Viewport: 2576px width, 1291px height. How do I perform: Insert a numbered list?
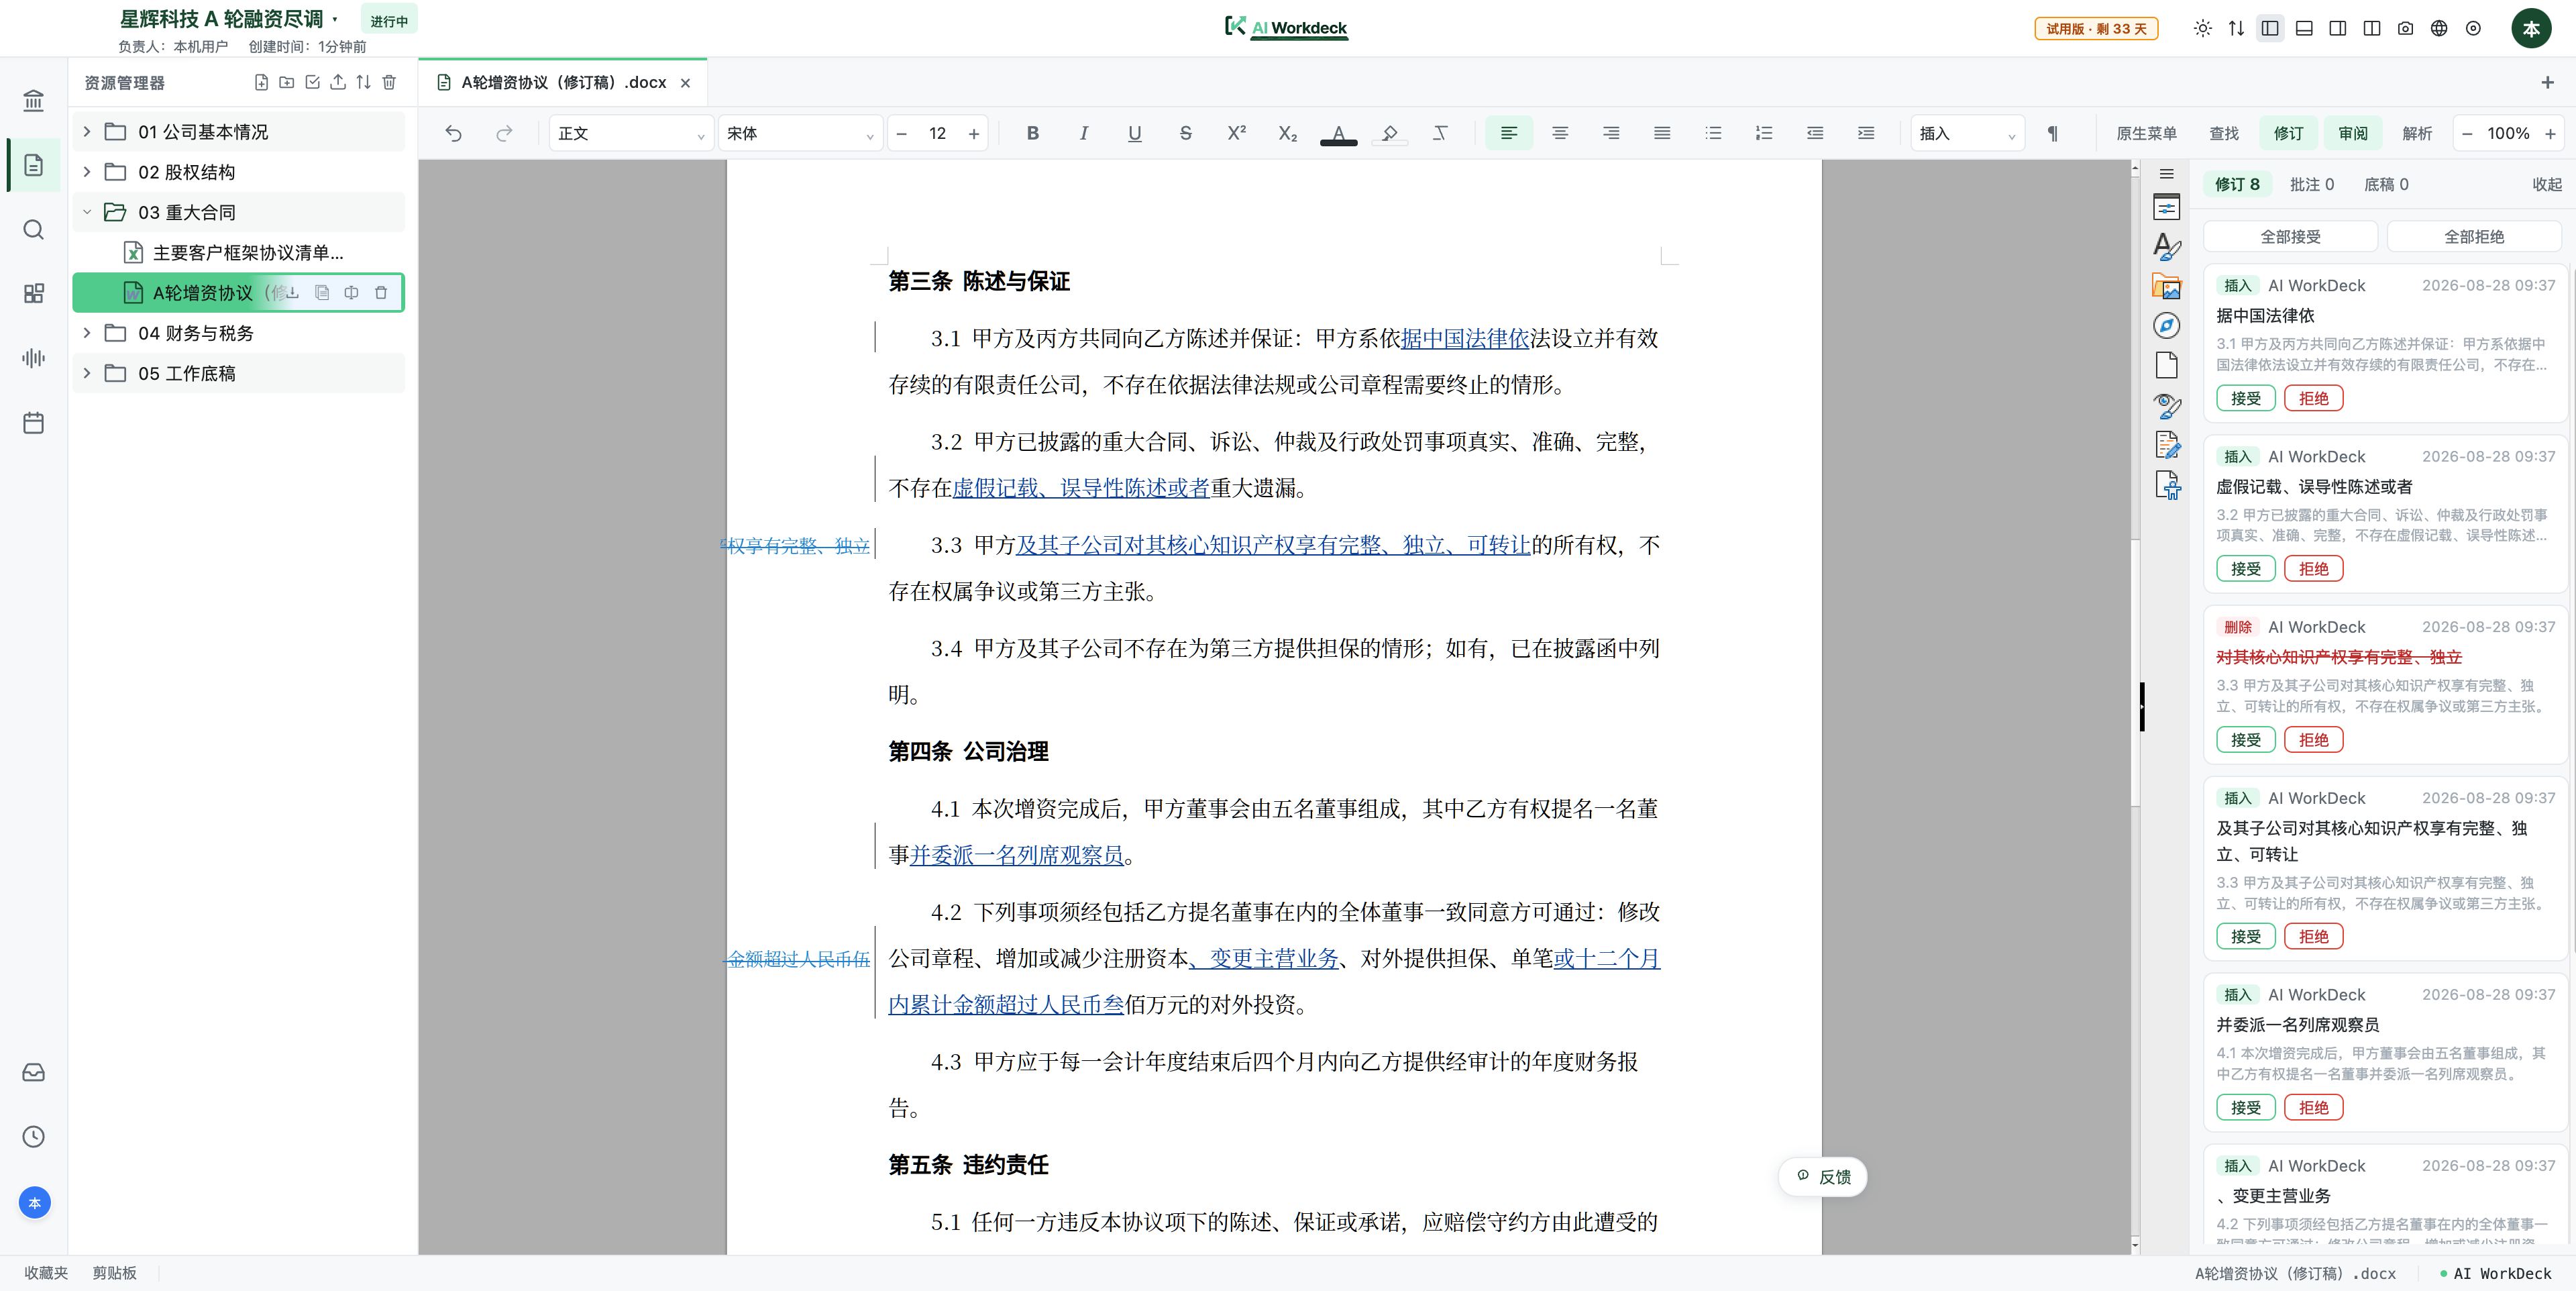coord(1764,133)
